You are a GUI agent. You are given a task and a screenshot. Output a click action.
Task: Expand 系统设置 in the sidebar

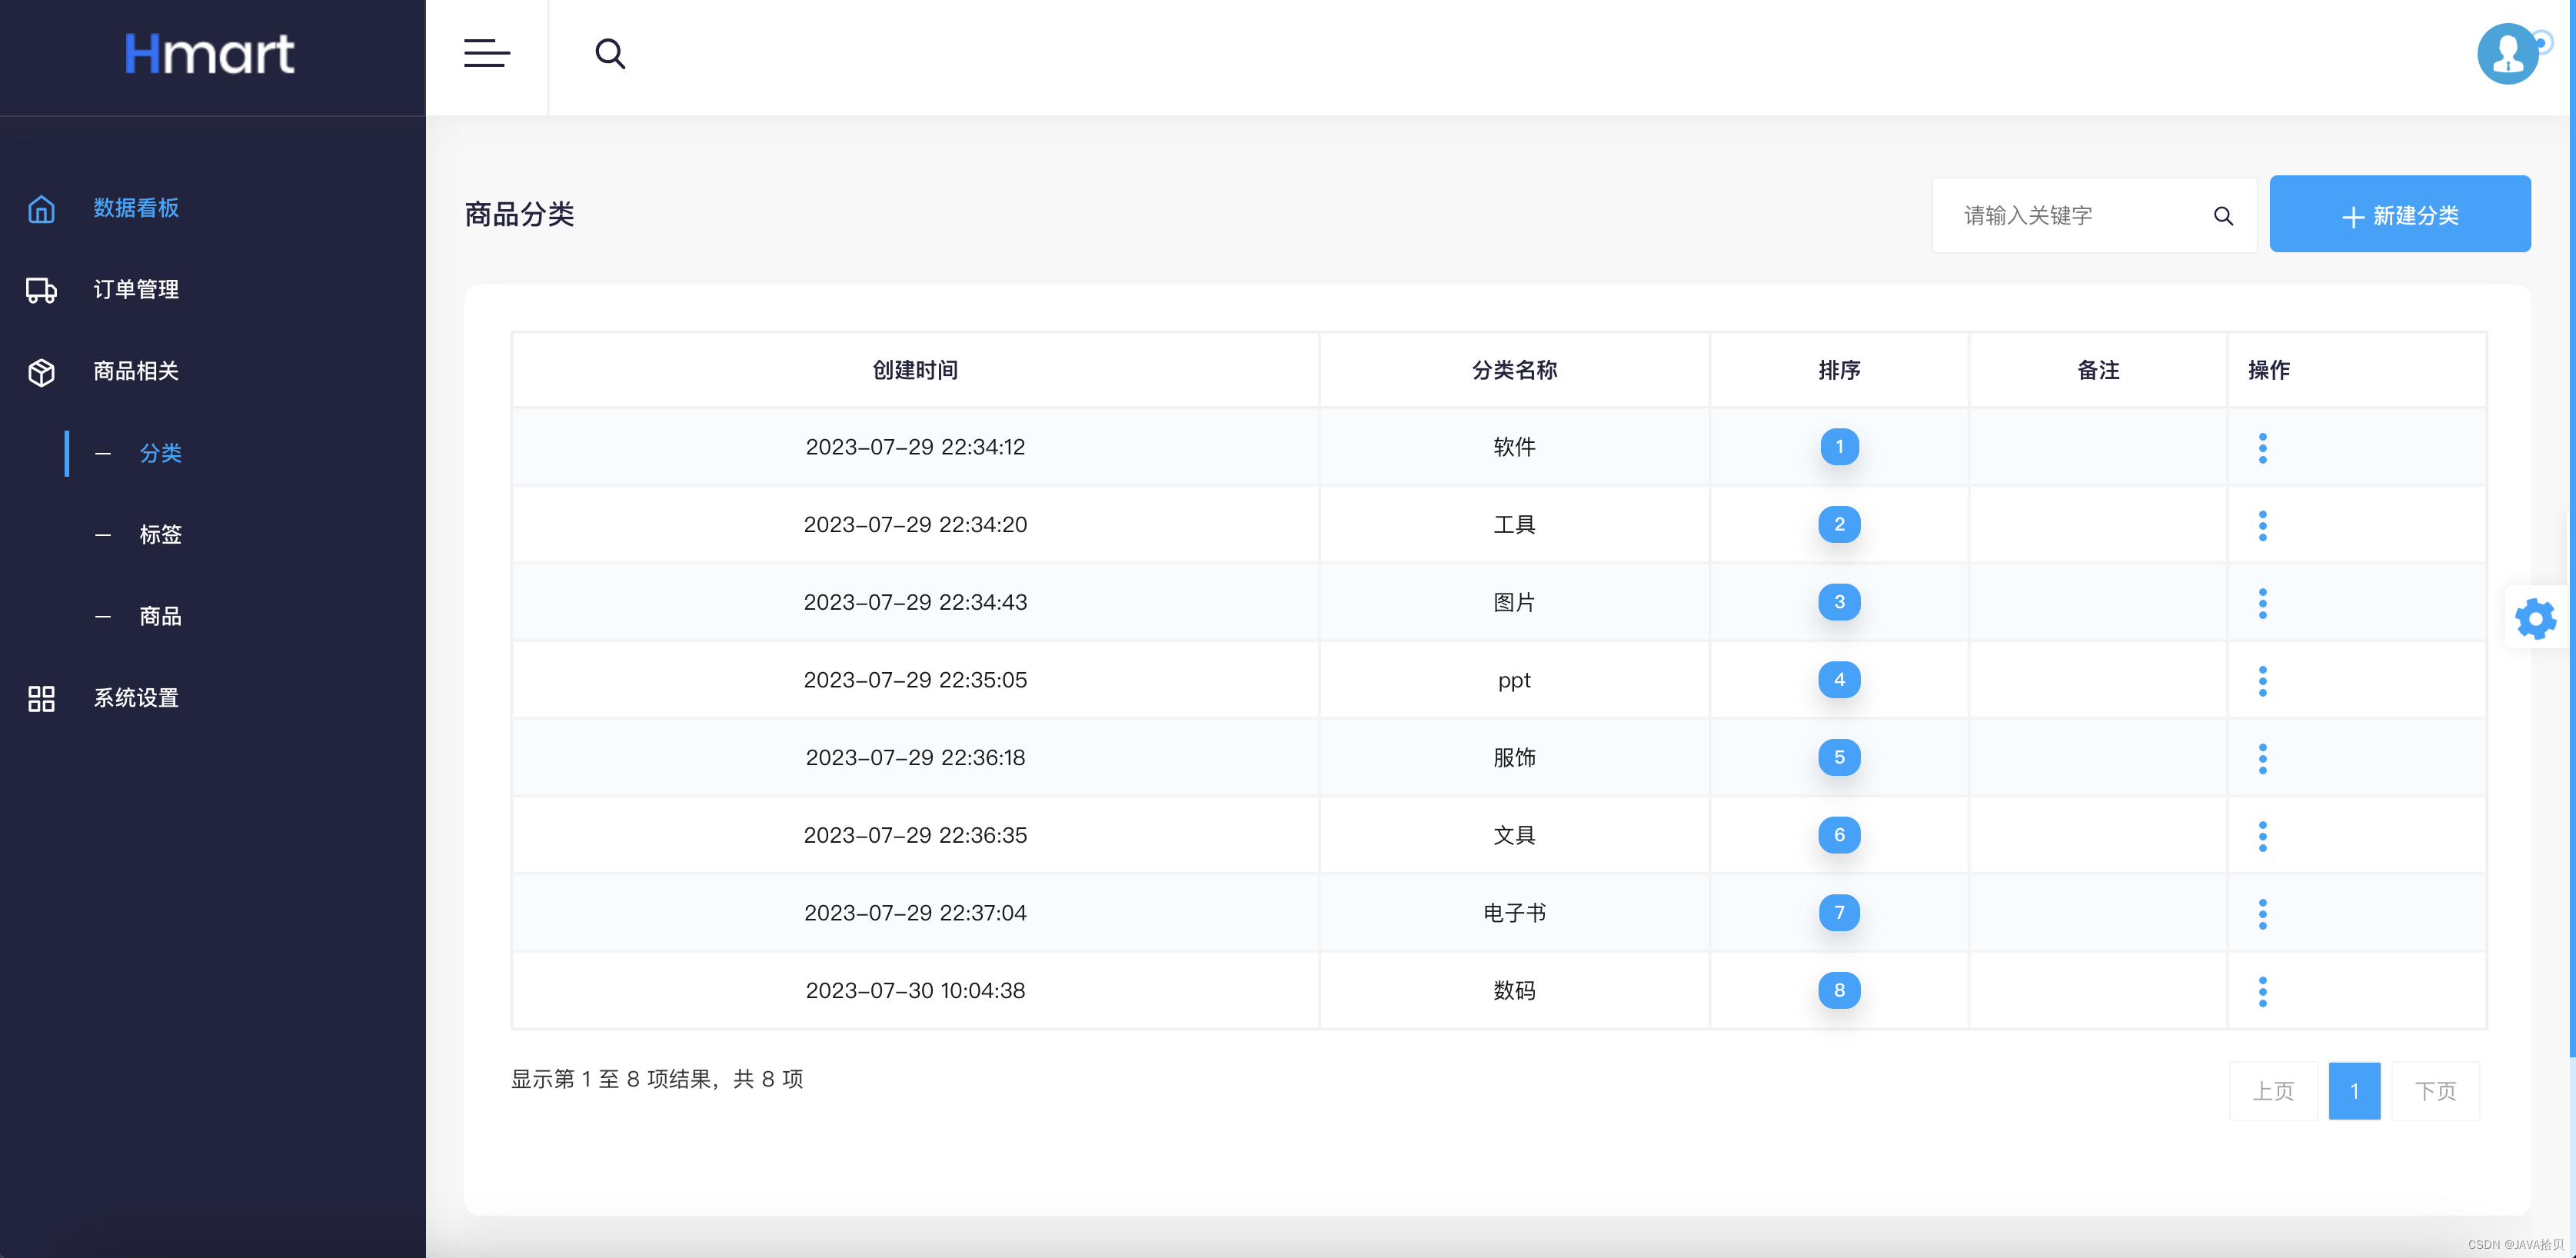[136, 698]
